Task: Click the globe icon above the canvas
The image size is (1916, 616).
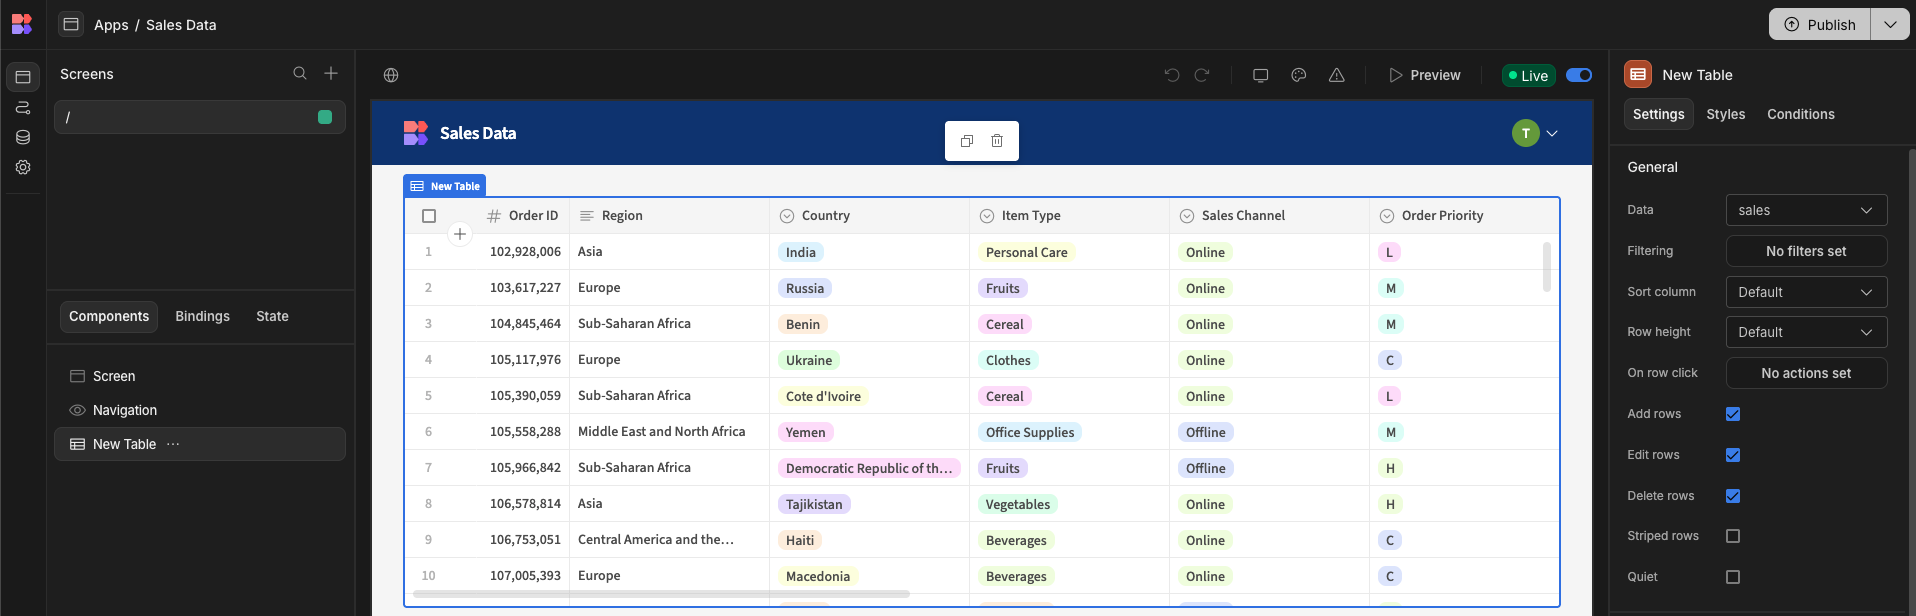Action: point(391,75)
